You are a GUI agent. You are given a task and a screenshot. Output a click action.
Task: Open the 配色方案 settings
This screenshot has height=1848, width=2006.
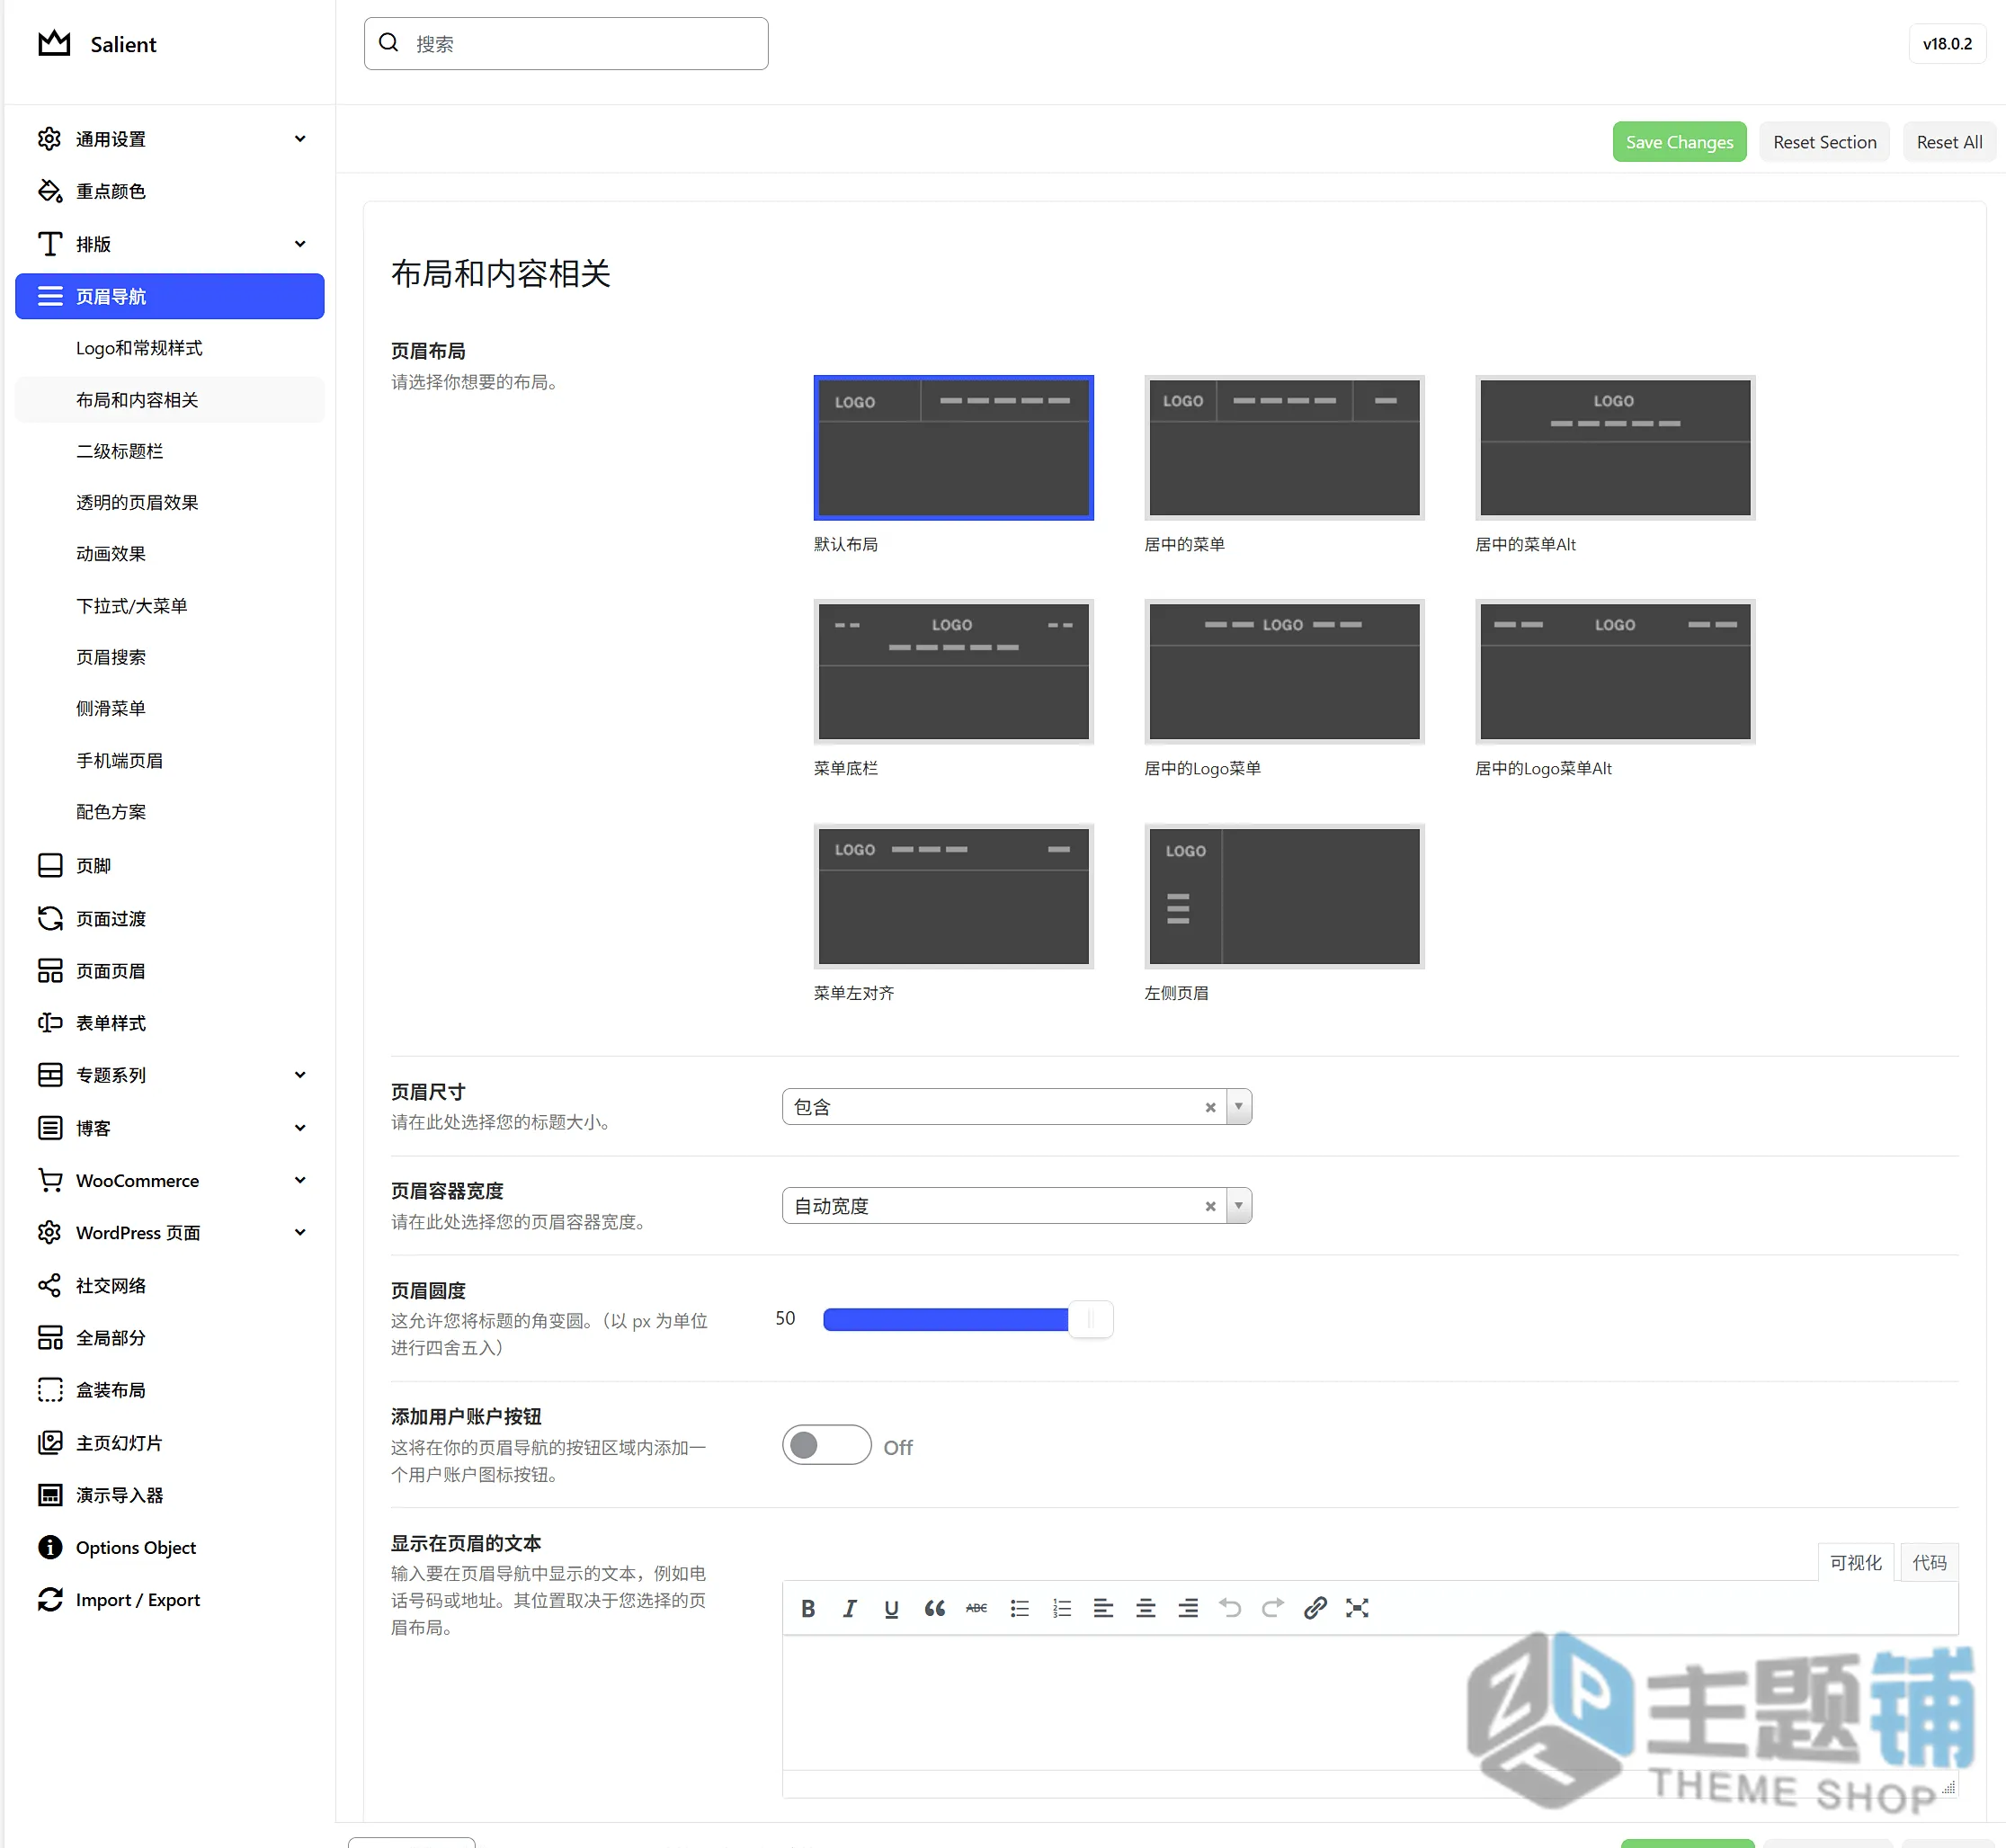(111, 812)
